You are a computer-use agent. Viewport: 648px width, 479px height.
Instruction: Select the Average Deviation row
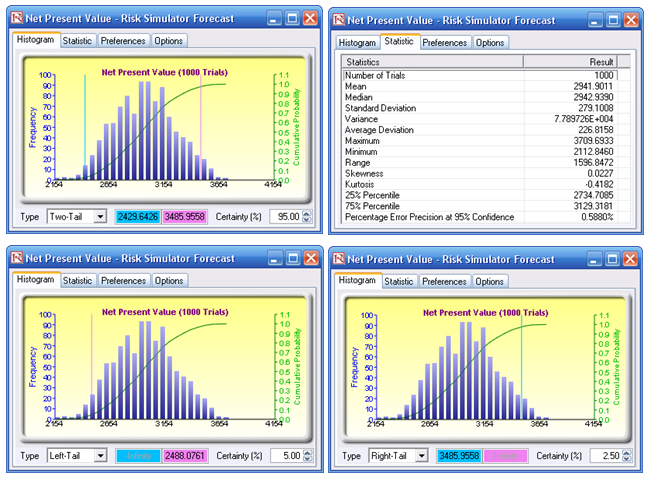point(480,130)
